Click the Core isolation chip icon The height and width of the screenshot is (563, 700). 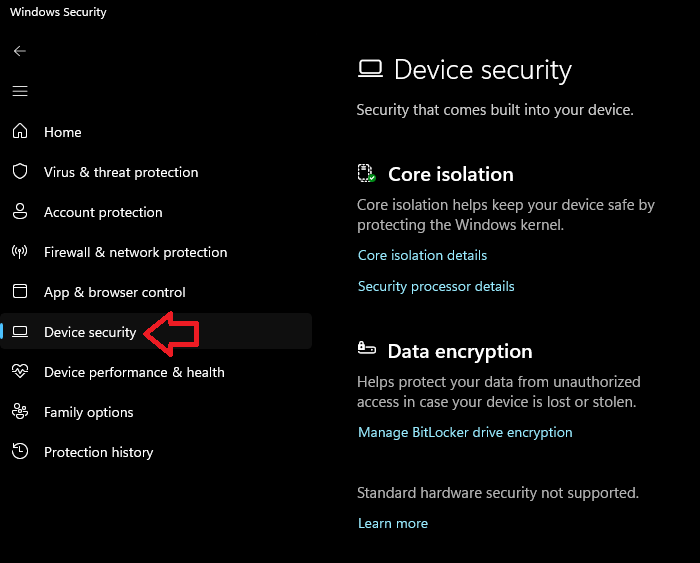367,174
